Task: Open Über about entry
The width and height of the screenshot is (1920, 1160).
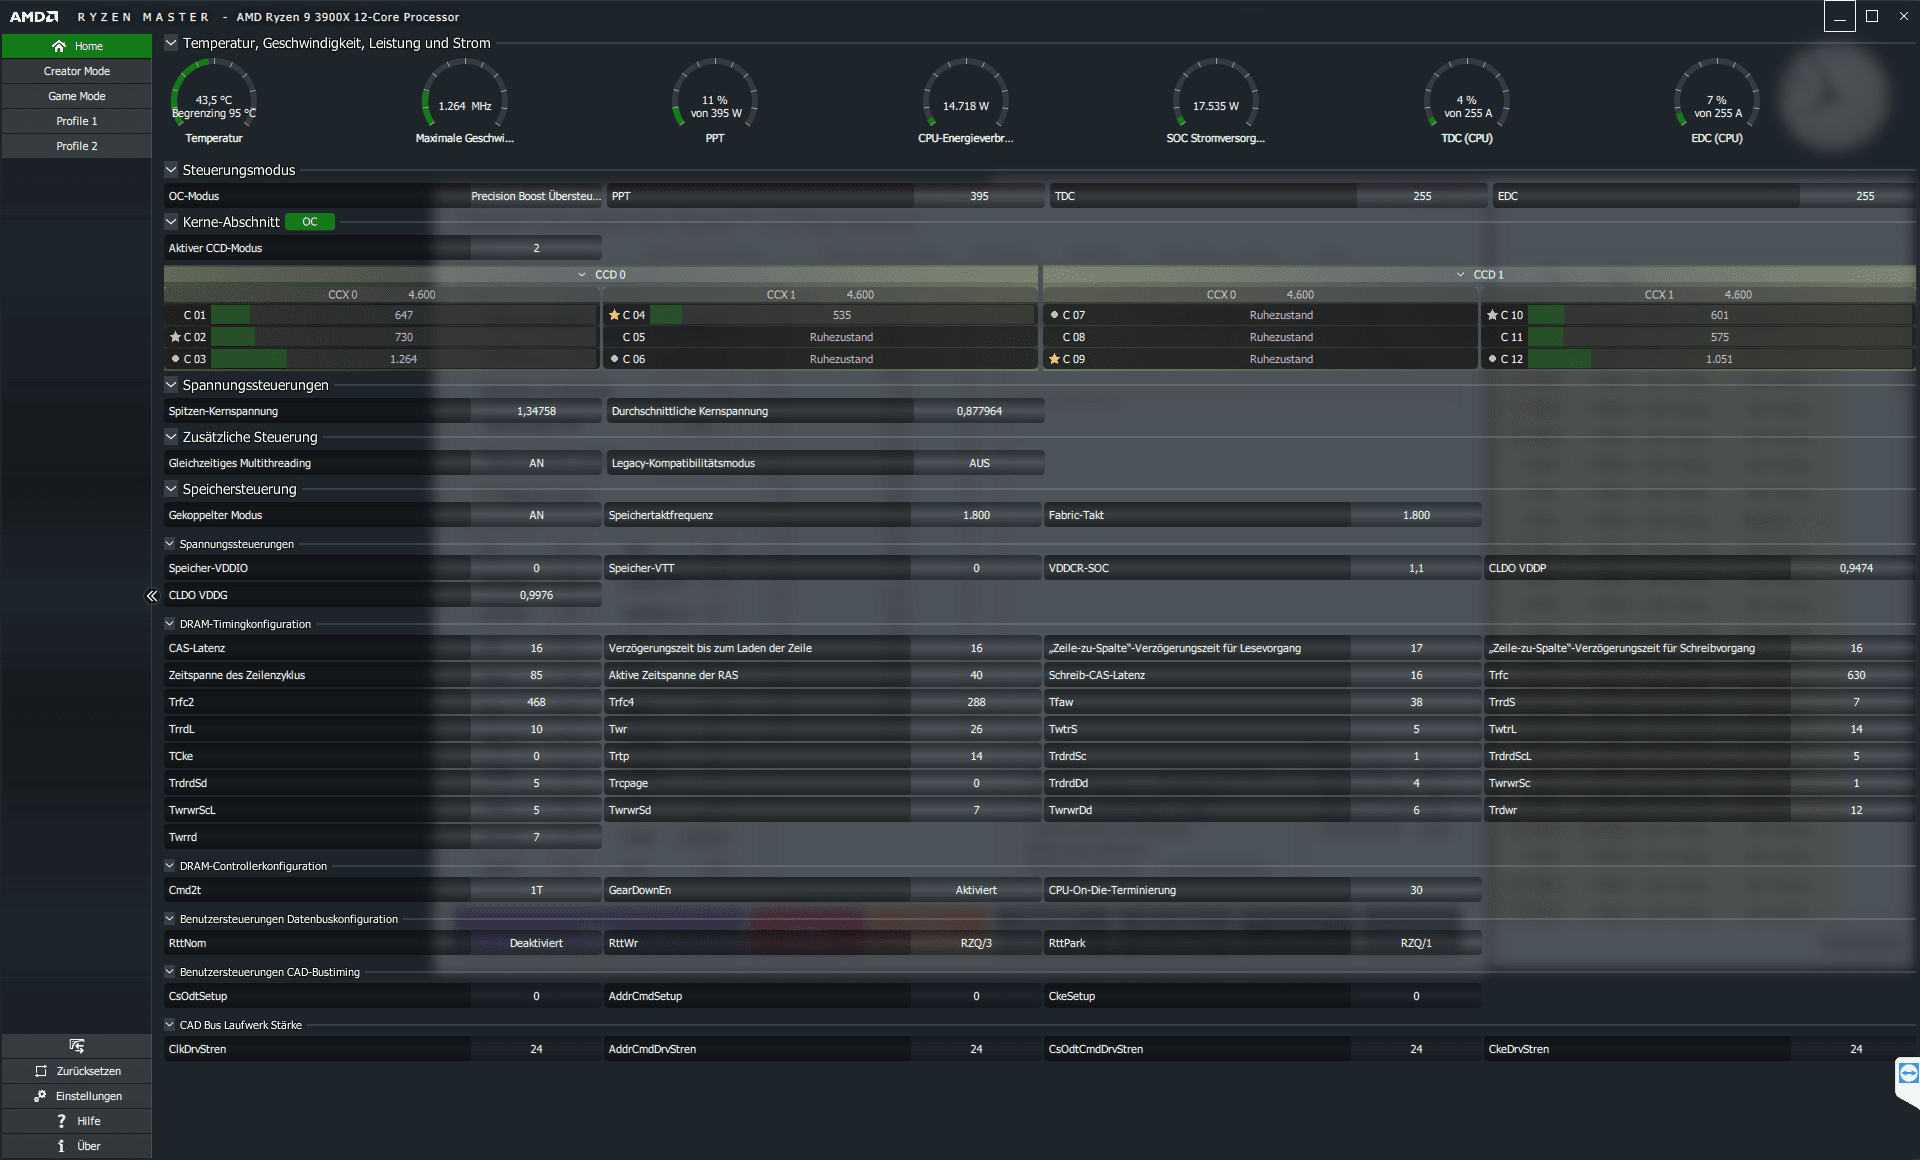Action: click(77, 1146)
